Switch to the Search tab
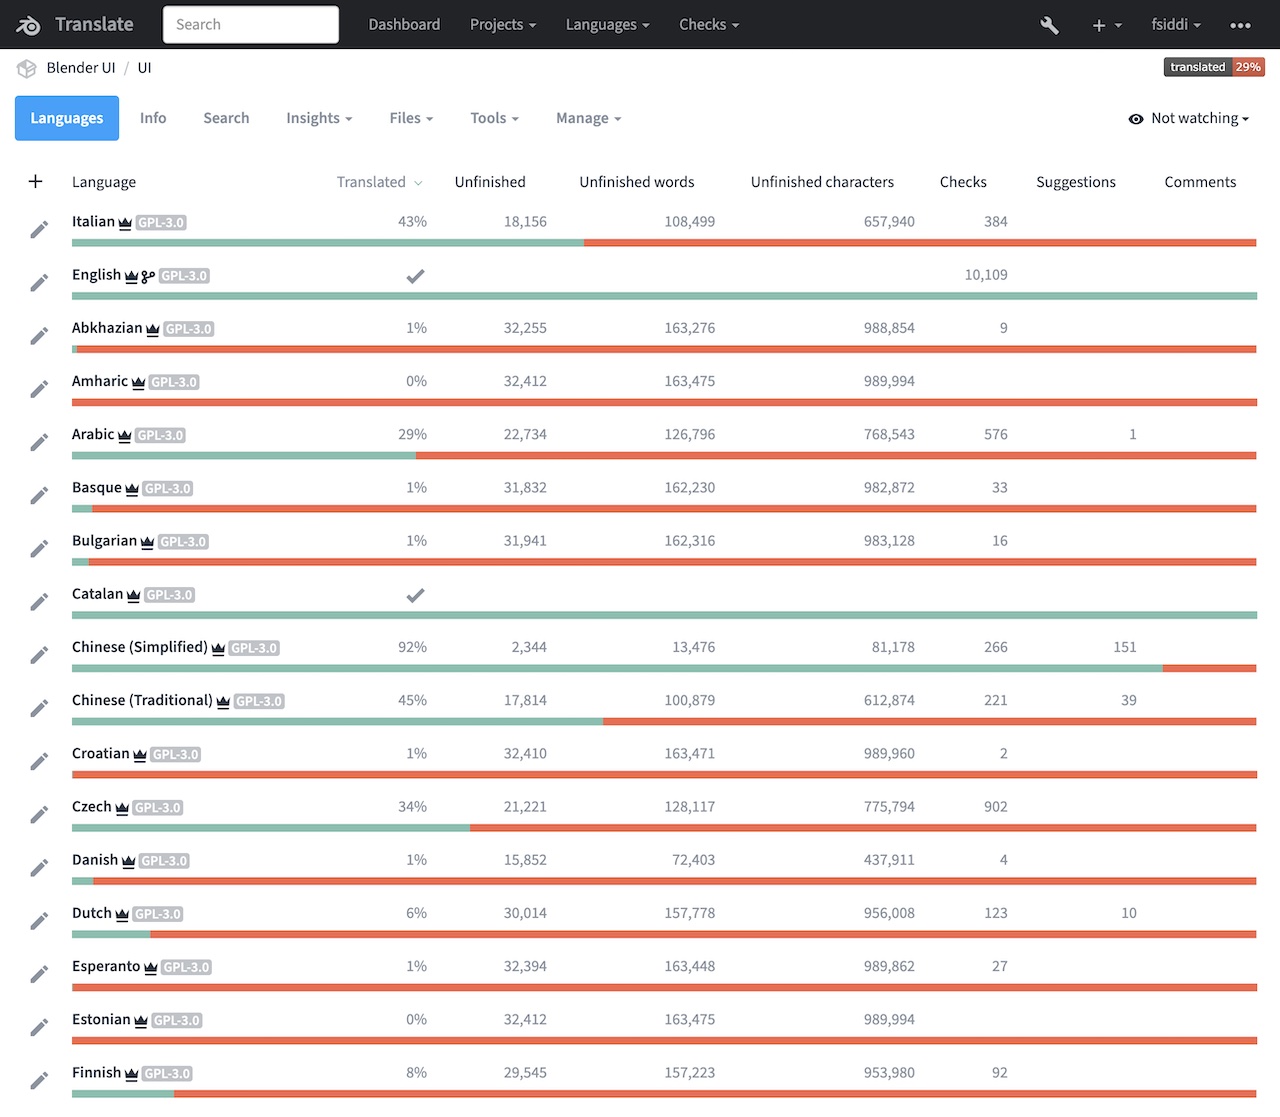 pos(226,118)
